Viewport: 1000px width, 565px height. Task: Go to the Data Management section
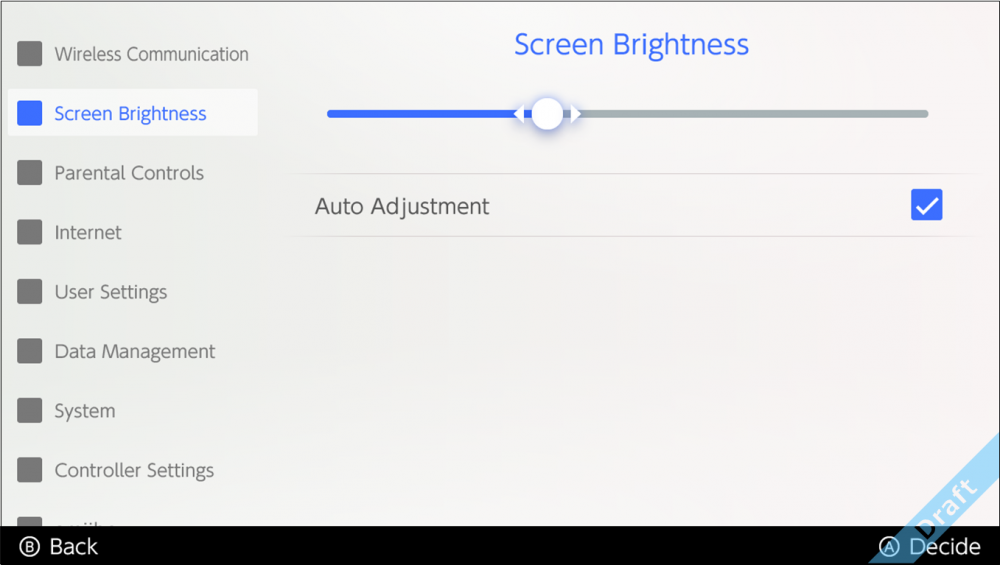[x=135, y=351]
